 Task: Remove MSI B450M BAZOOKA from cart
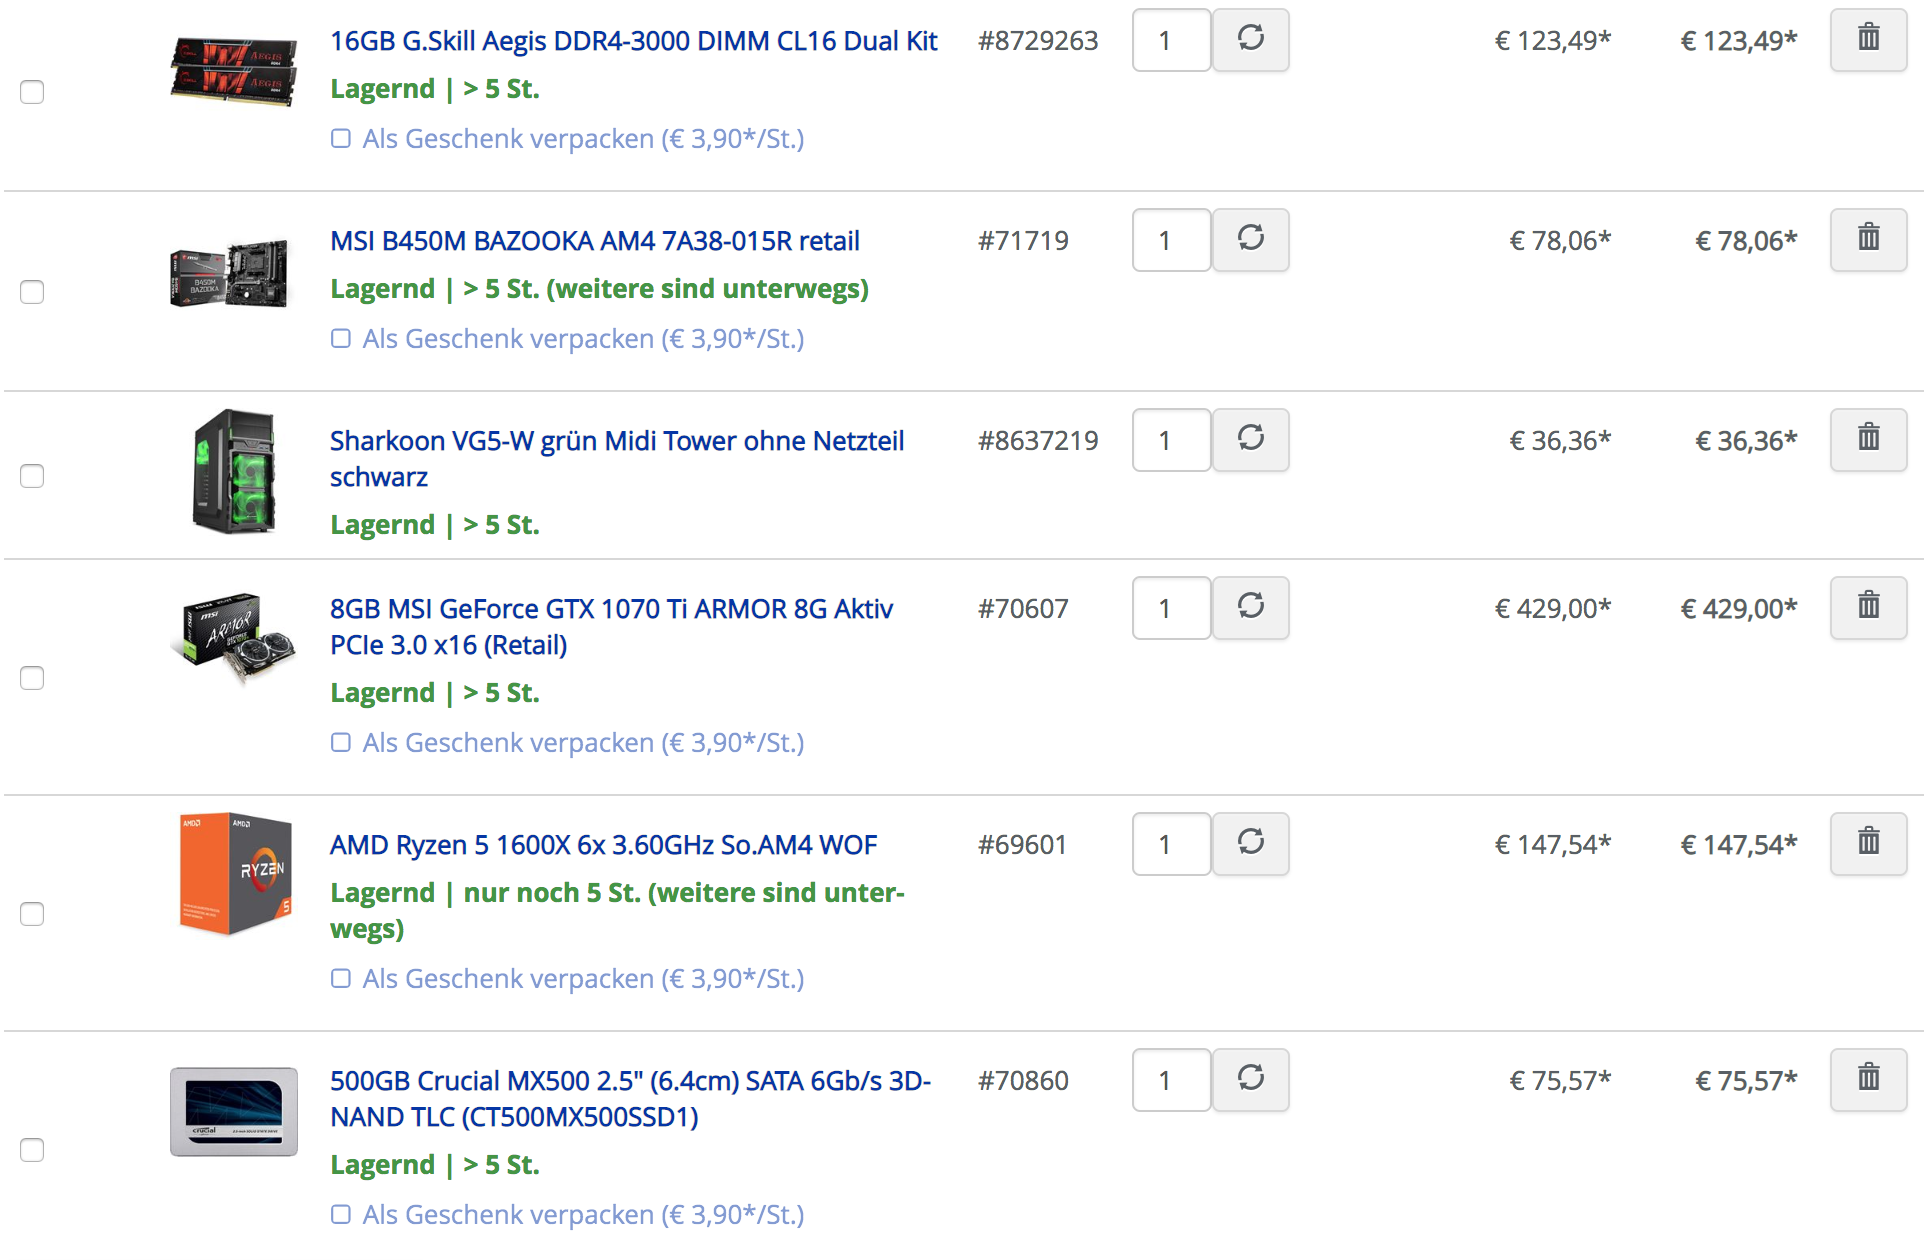1868,240
